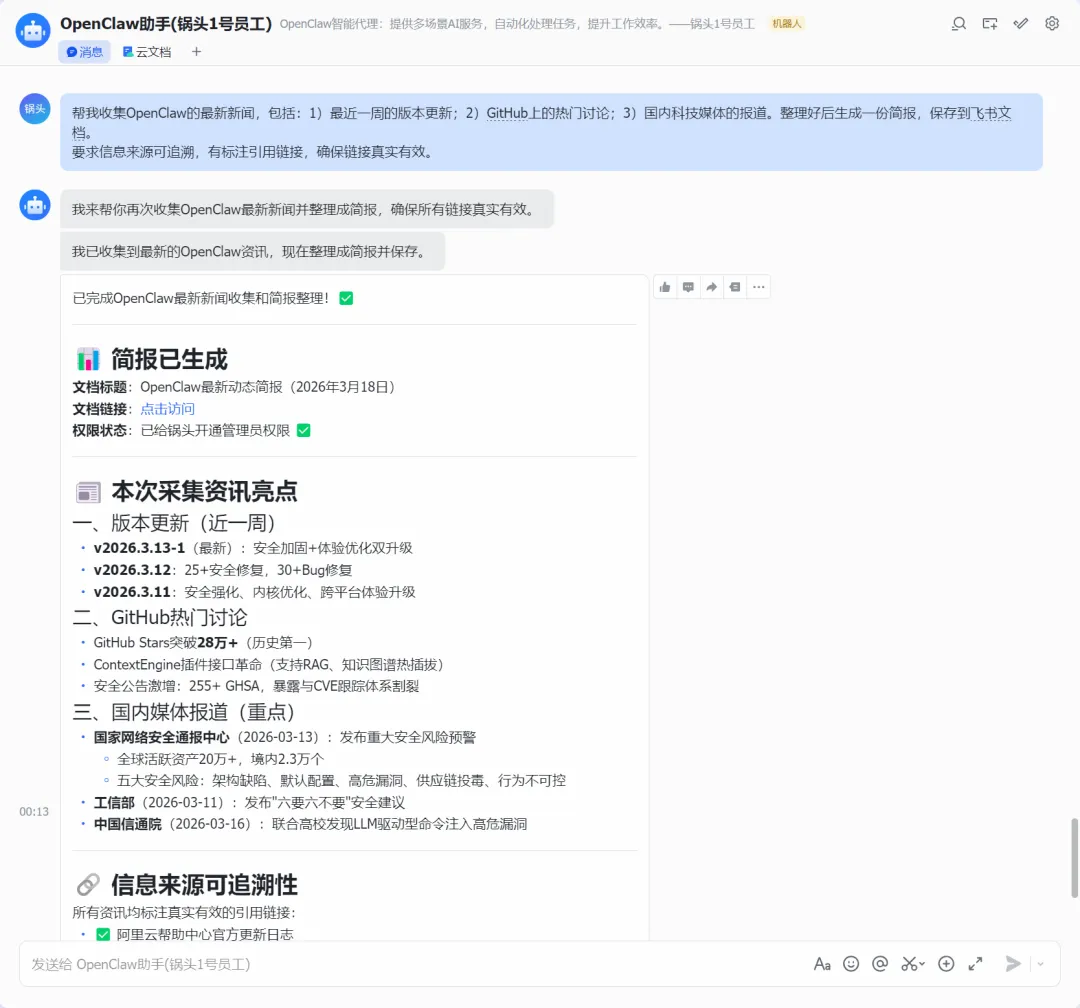Image resolution: width=1080 pixels, height=1008 pixels.
Task: Click the green check after 已给锅头开通管理员权限
Action: pos(304,431)
